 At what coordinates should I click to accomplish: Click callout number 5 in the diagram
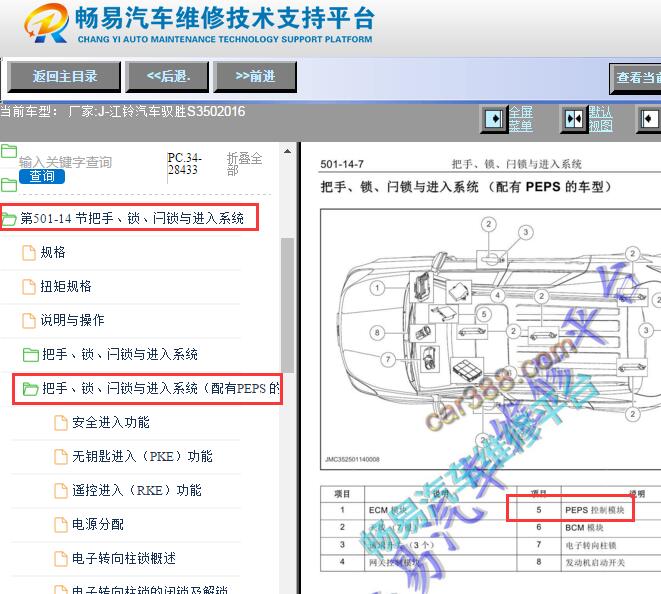(484, 314)
